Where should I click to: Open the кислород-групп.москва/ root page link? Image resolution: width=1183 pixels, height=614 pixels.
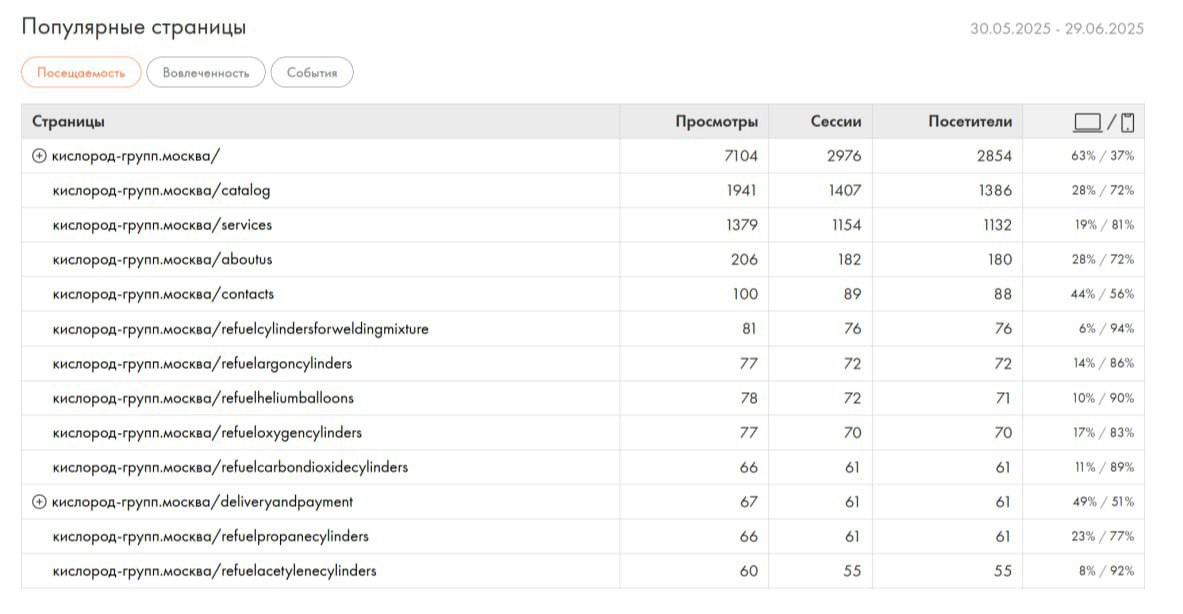pos(136,157)
